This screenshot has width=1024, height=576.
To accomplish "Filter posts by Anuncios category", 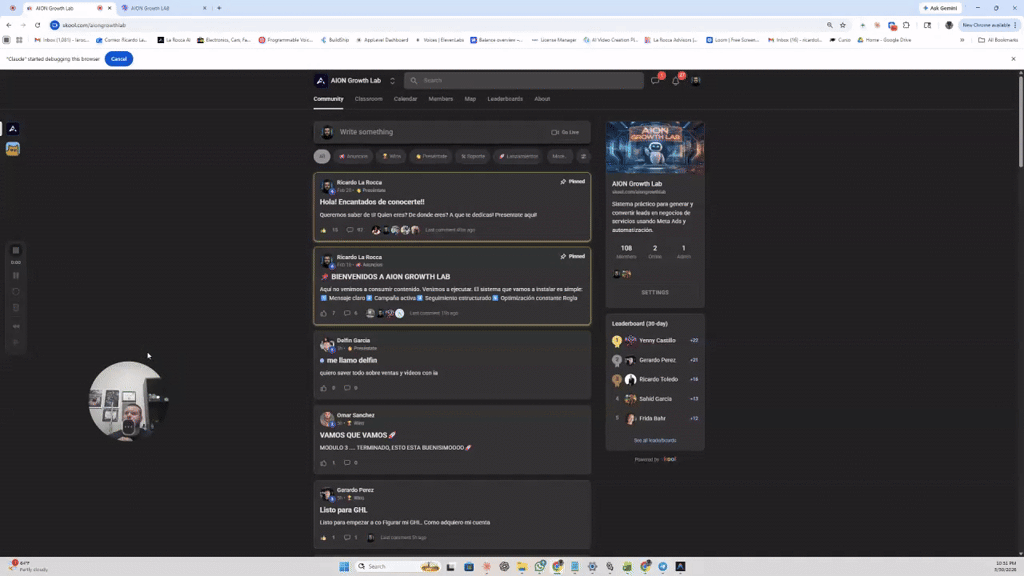I will [353, 156].
